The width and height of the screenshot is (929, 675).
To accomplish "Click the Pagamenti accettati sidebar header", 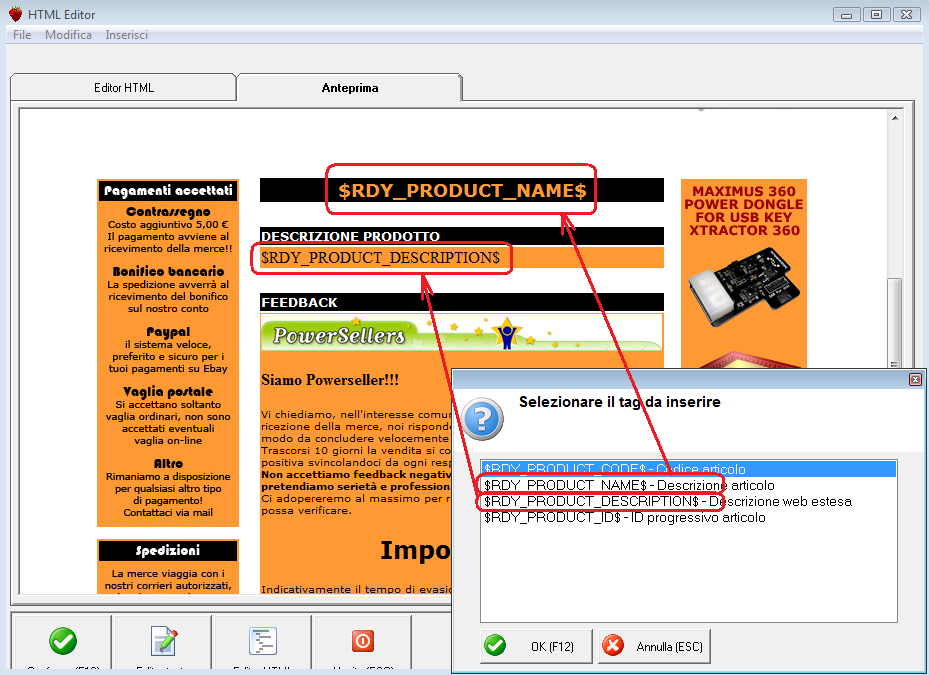I will 168,190.
